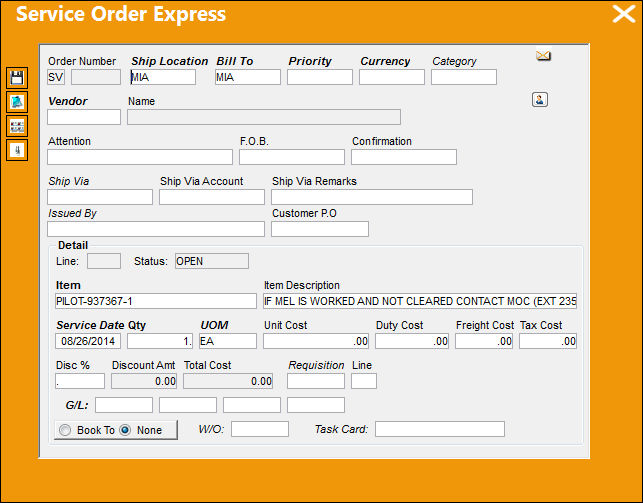
Task: Click the first G/L segment field
Action: click(124, 405)
